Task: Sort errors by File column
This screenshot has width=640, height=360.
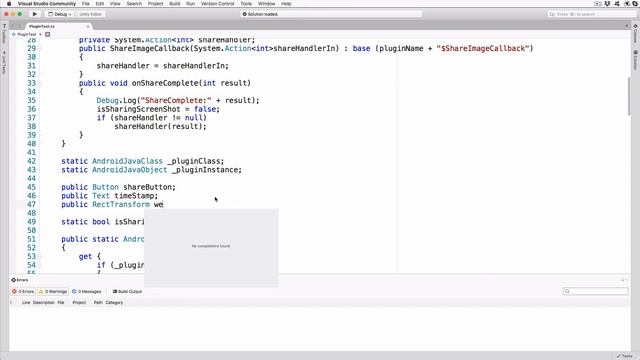Action: tap(61, 302)
